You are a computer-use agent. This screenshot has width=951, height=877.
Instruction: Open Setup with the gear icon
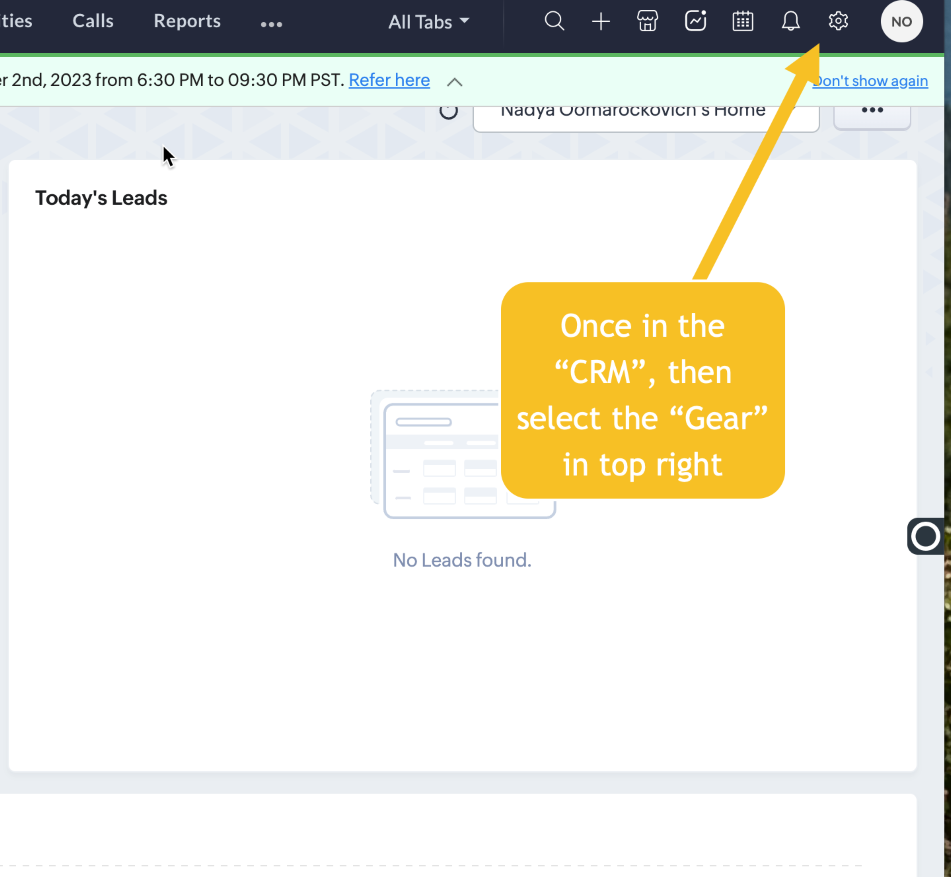(x=838, y=21)
